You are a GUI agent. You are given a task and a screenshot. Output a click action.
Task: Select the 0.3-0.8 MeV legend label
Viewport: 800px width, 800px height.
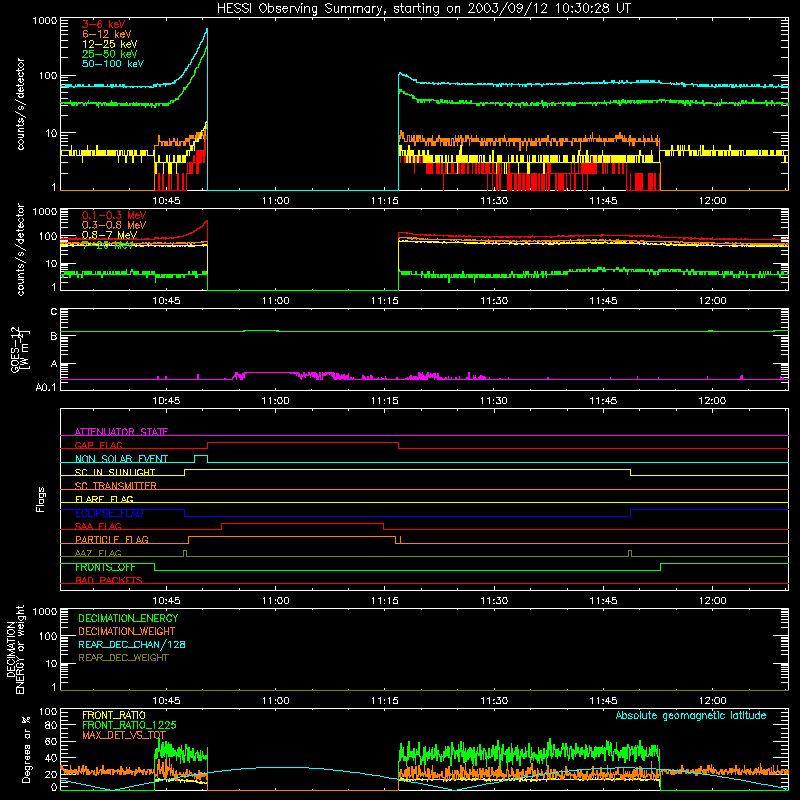[114, 225]
